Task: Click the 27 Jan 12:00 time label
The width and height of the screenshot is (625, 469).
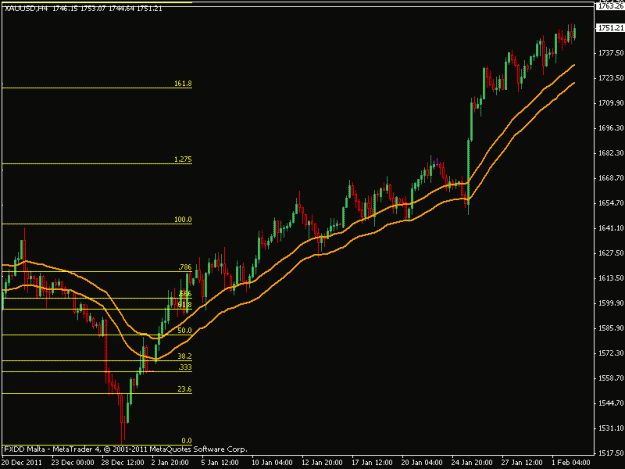Action: 522,463
